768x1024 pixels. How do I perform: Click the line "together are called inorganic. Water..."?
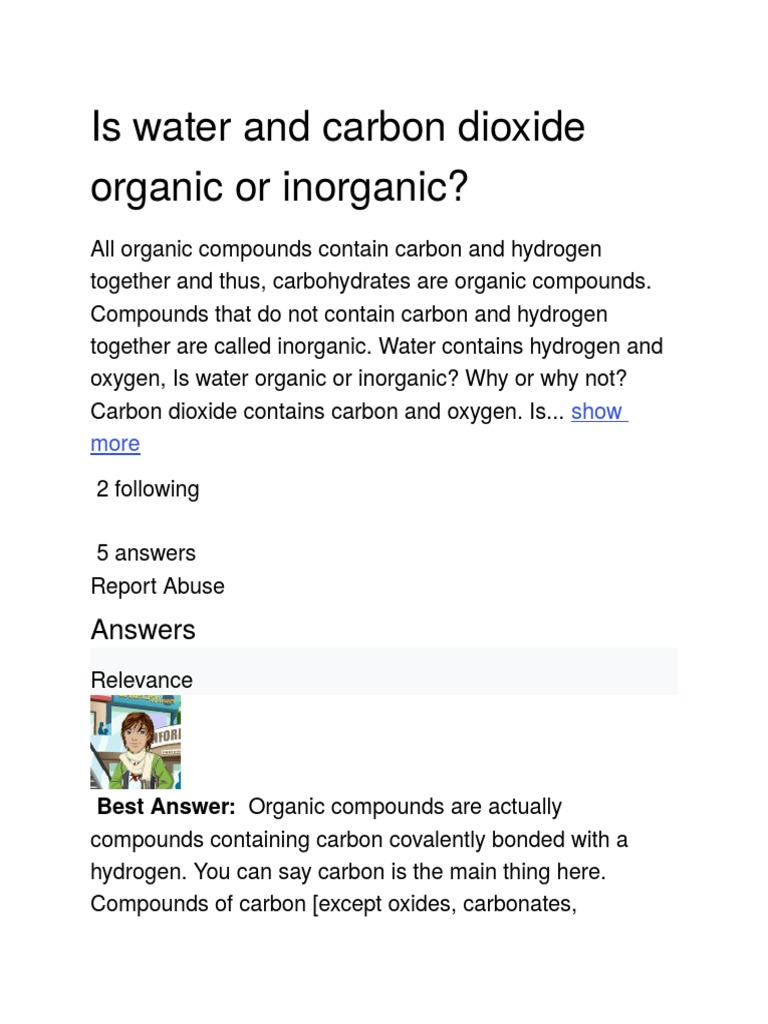tap(376, 347)
